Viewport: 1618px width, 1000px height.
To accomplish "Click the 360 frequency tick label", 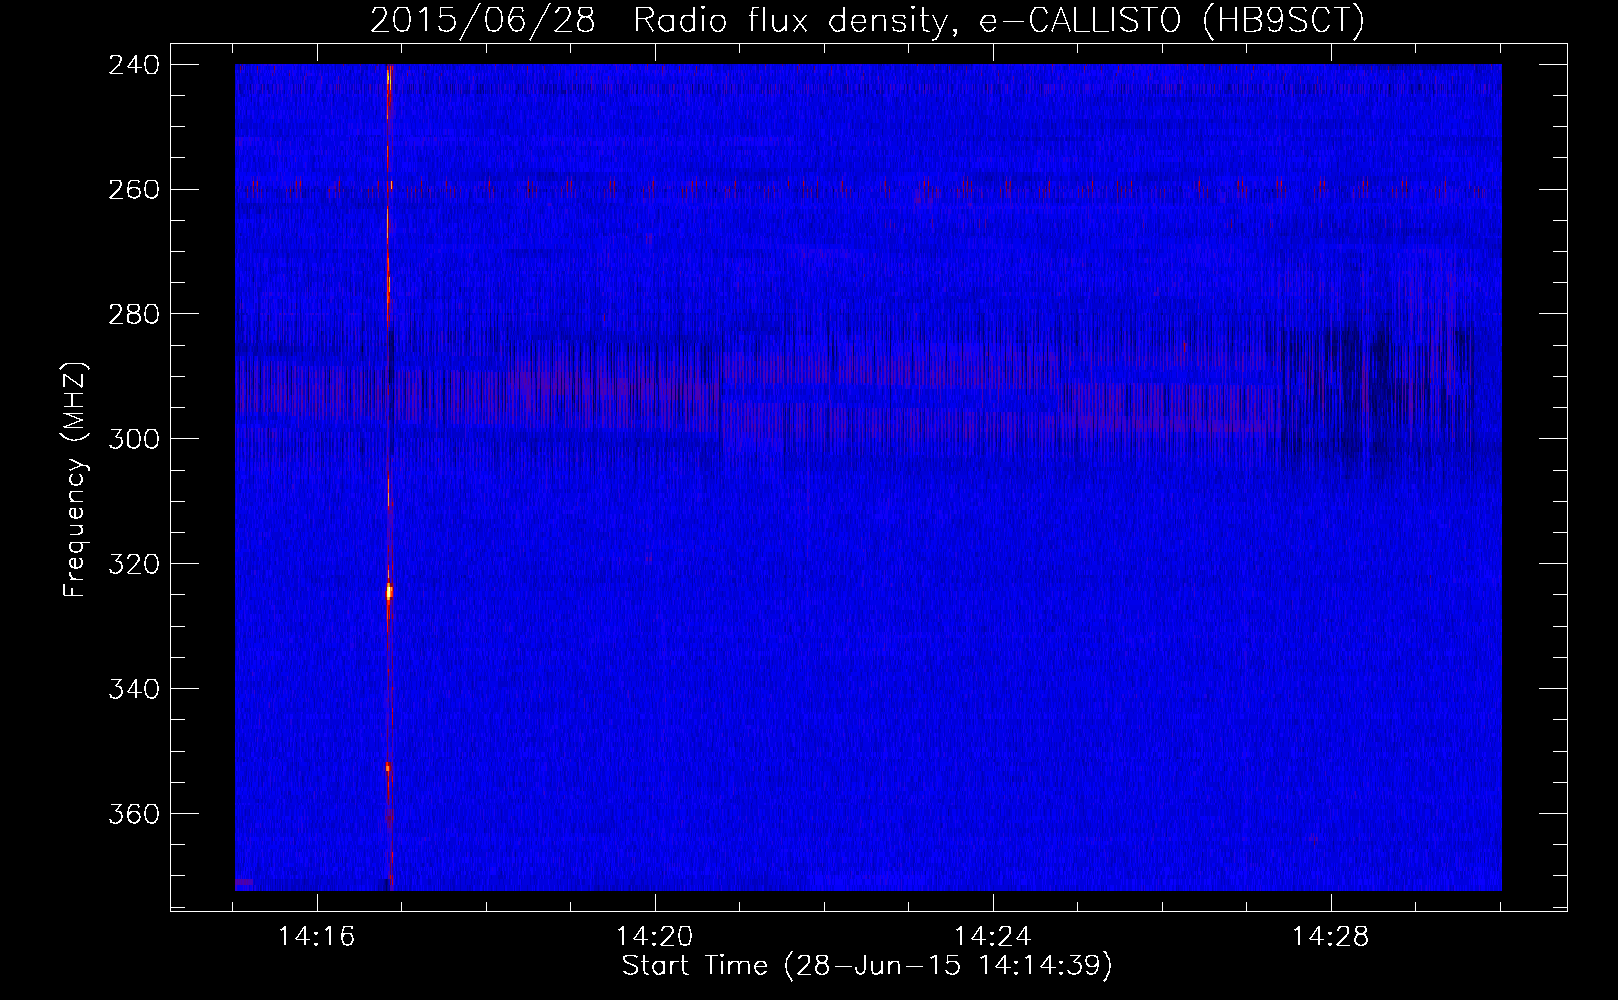I will pos(134,815).
